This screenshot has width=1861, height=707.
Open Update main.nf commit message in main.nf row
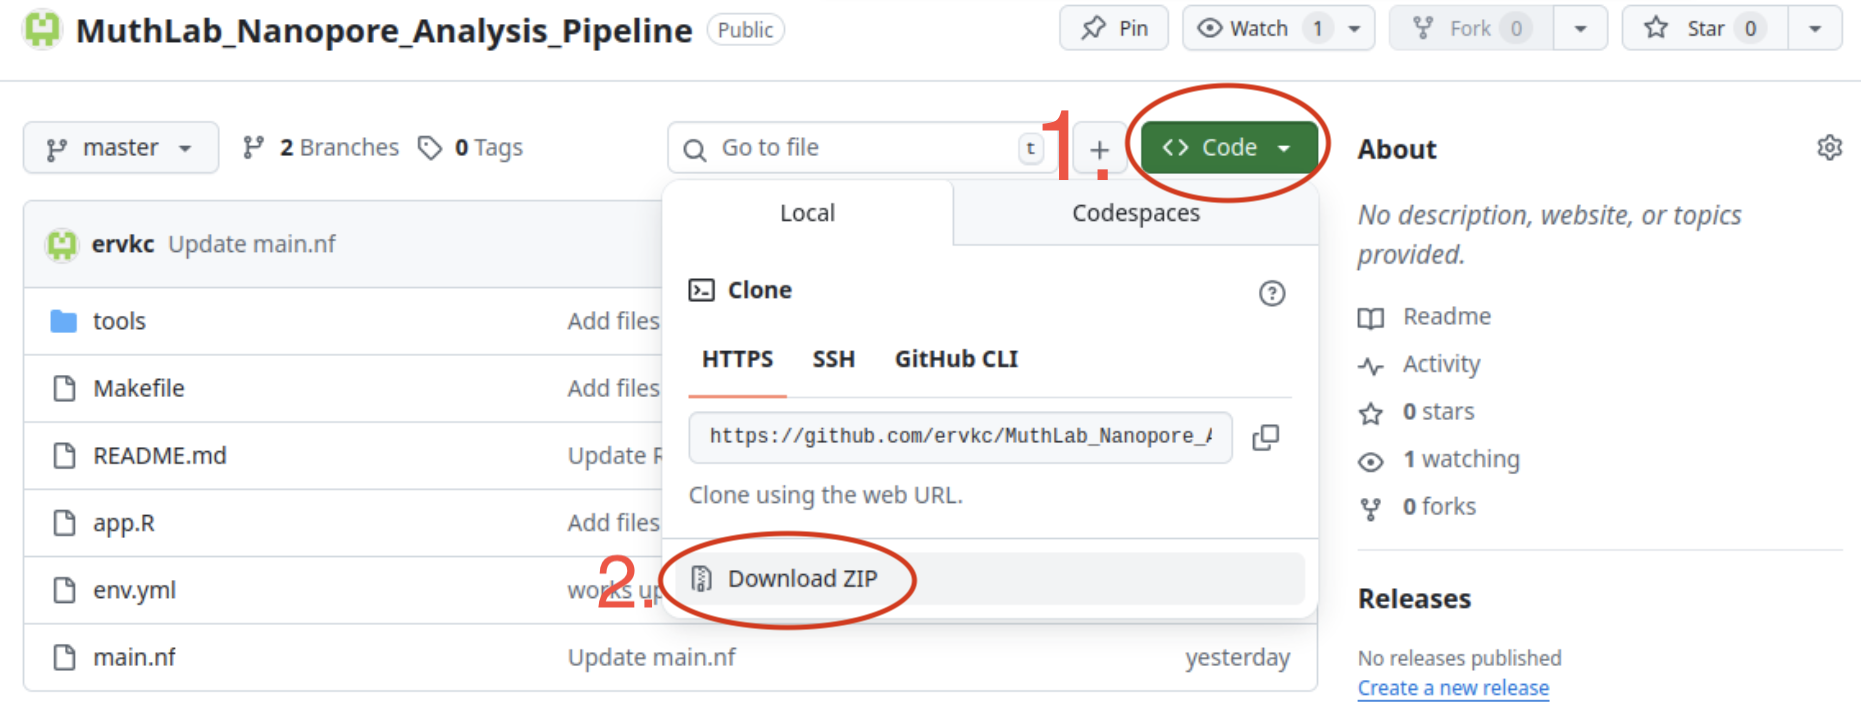coord(652,657)
